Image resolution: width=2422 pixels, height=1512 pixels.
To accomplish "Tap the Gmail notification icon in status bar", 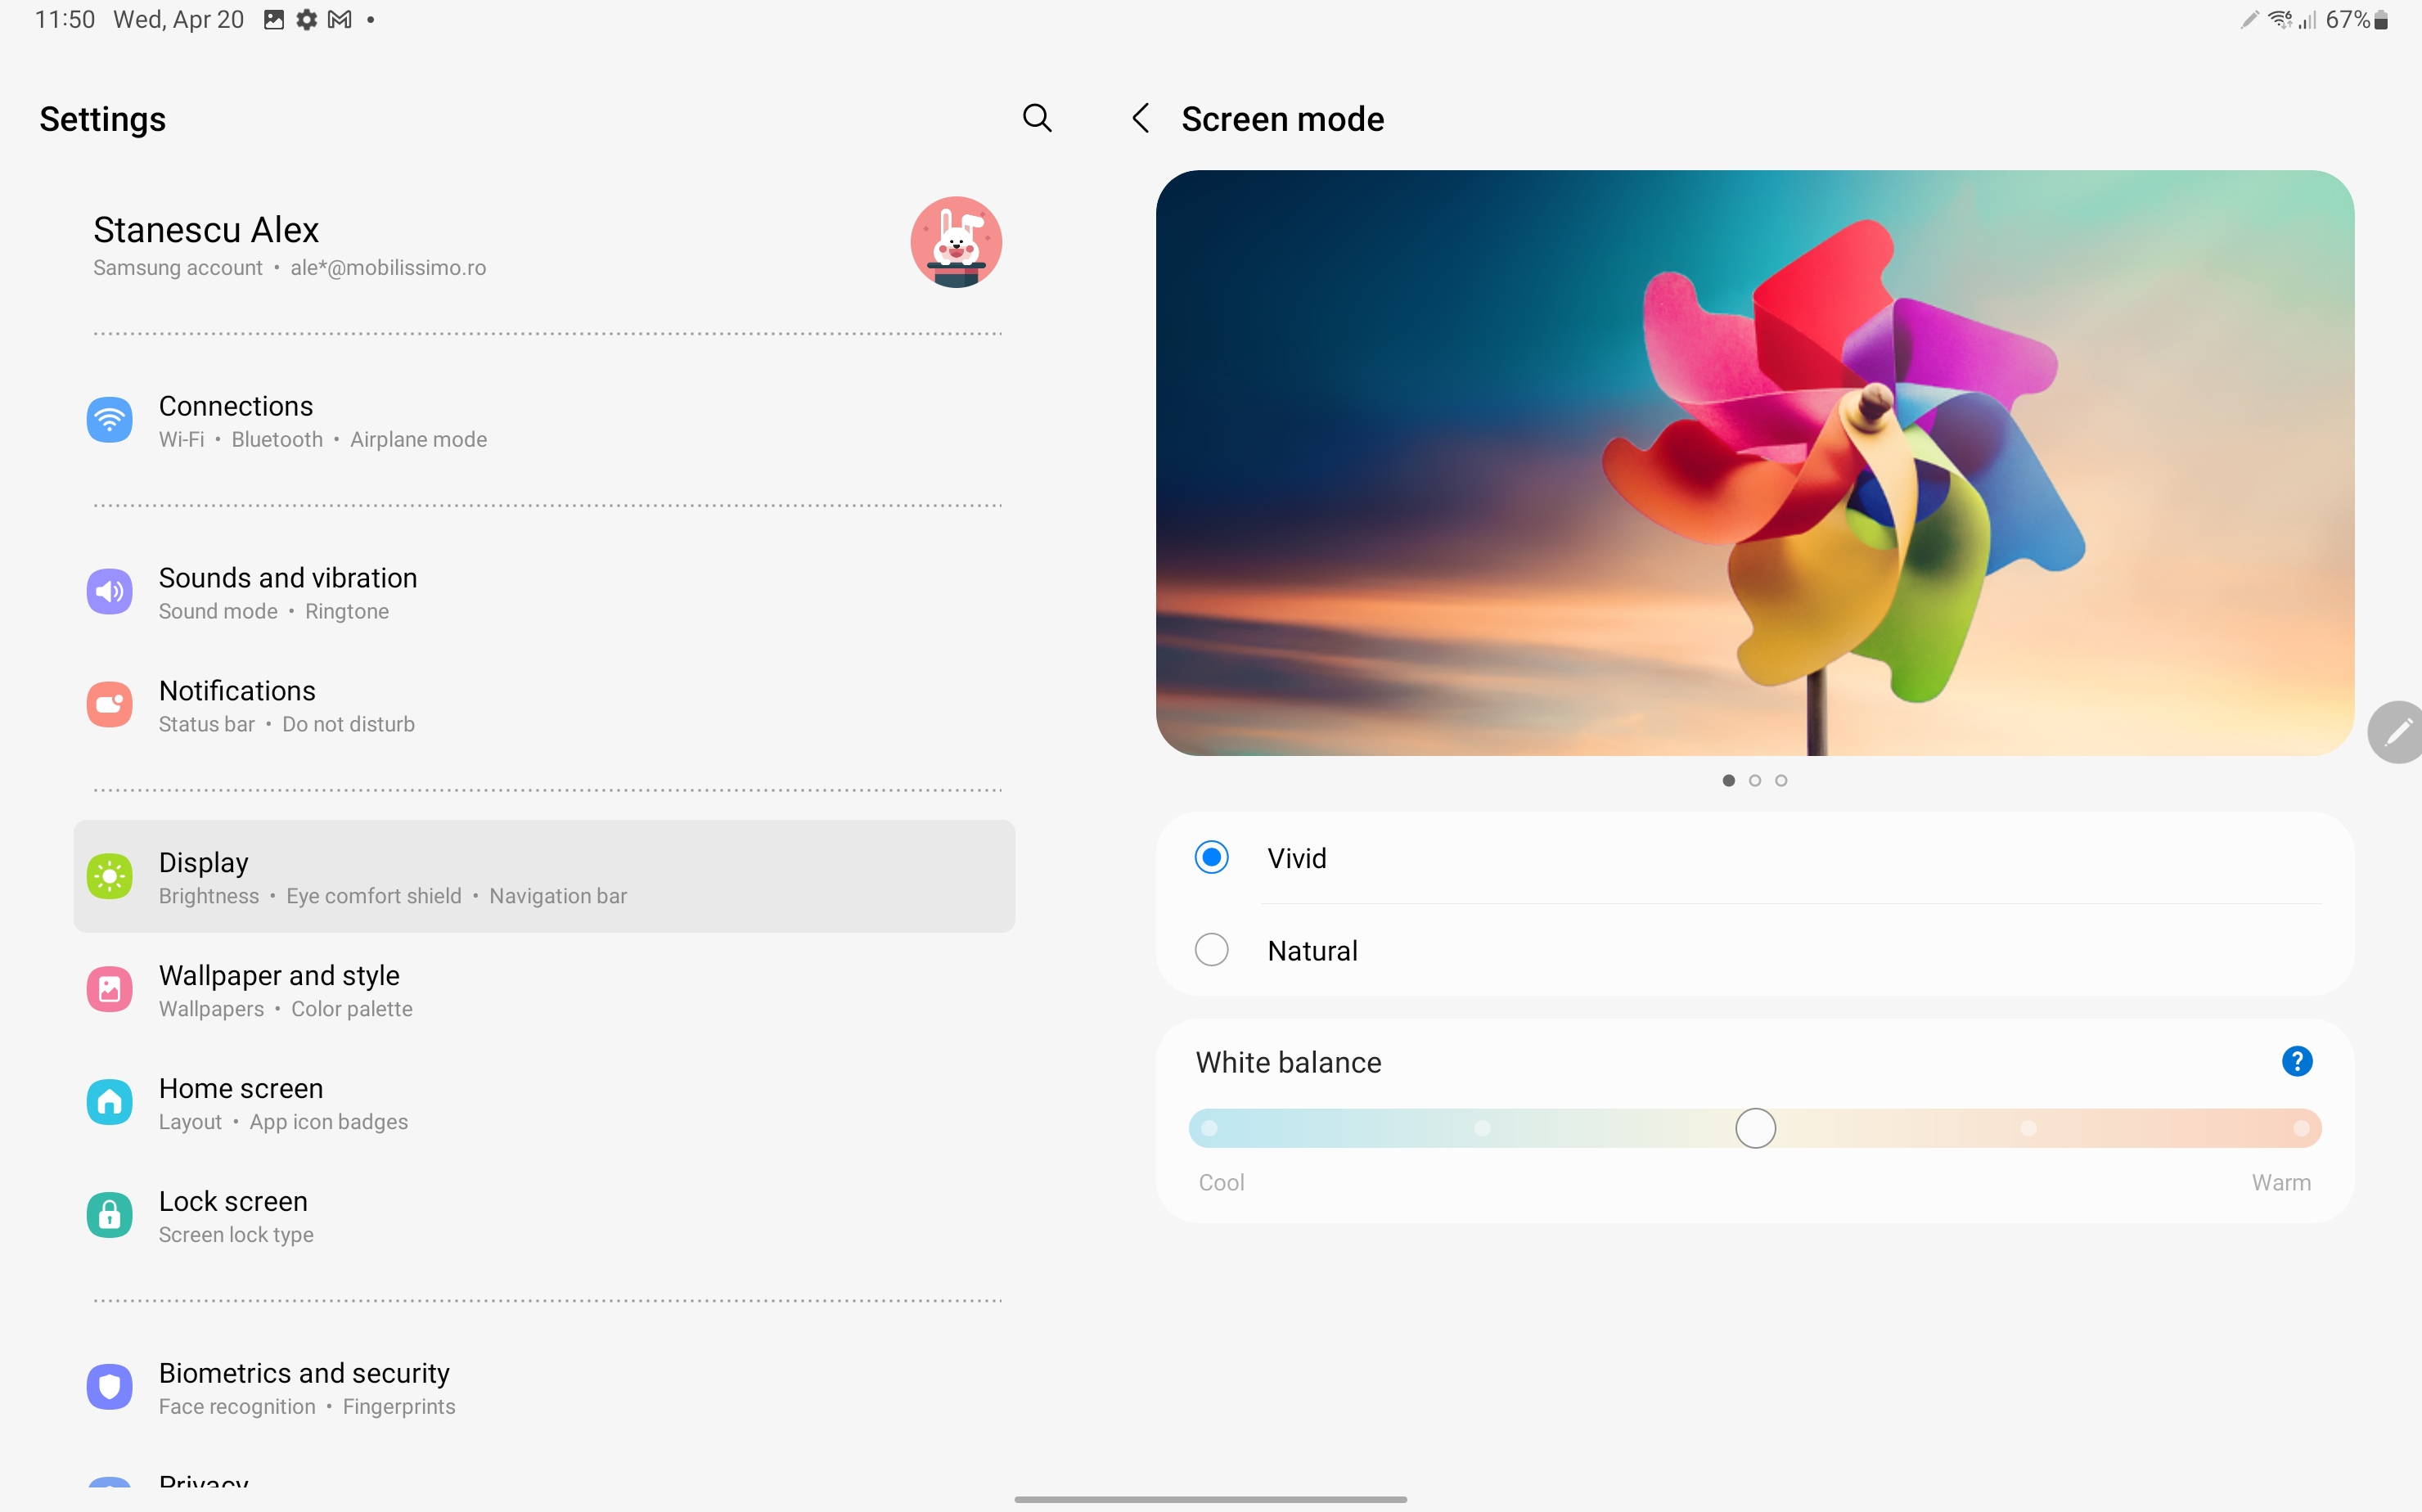I will click(x=340, y=20).
